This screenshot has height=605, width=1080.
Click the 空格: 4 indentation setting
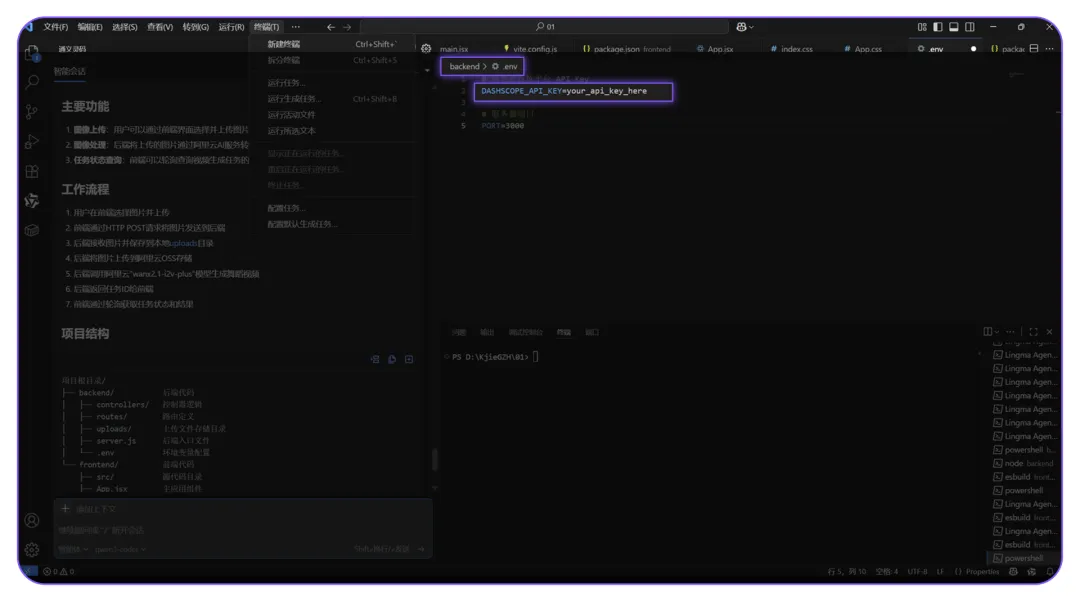tap(886, 571)
